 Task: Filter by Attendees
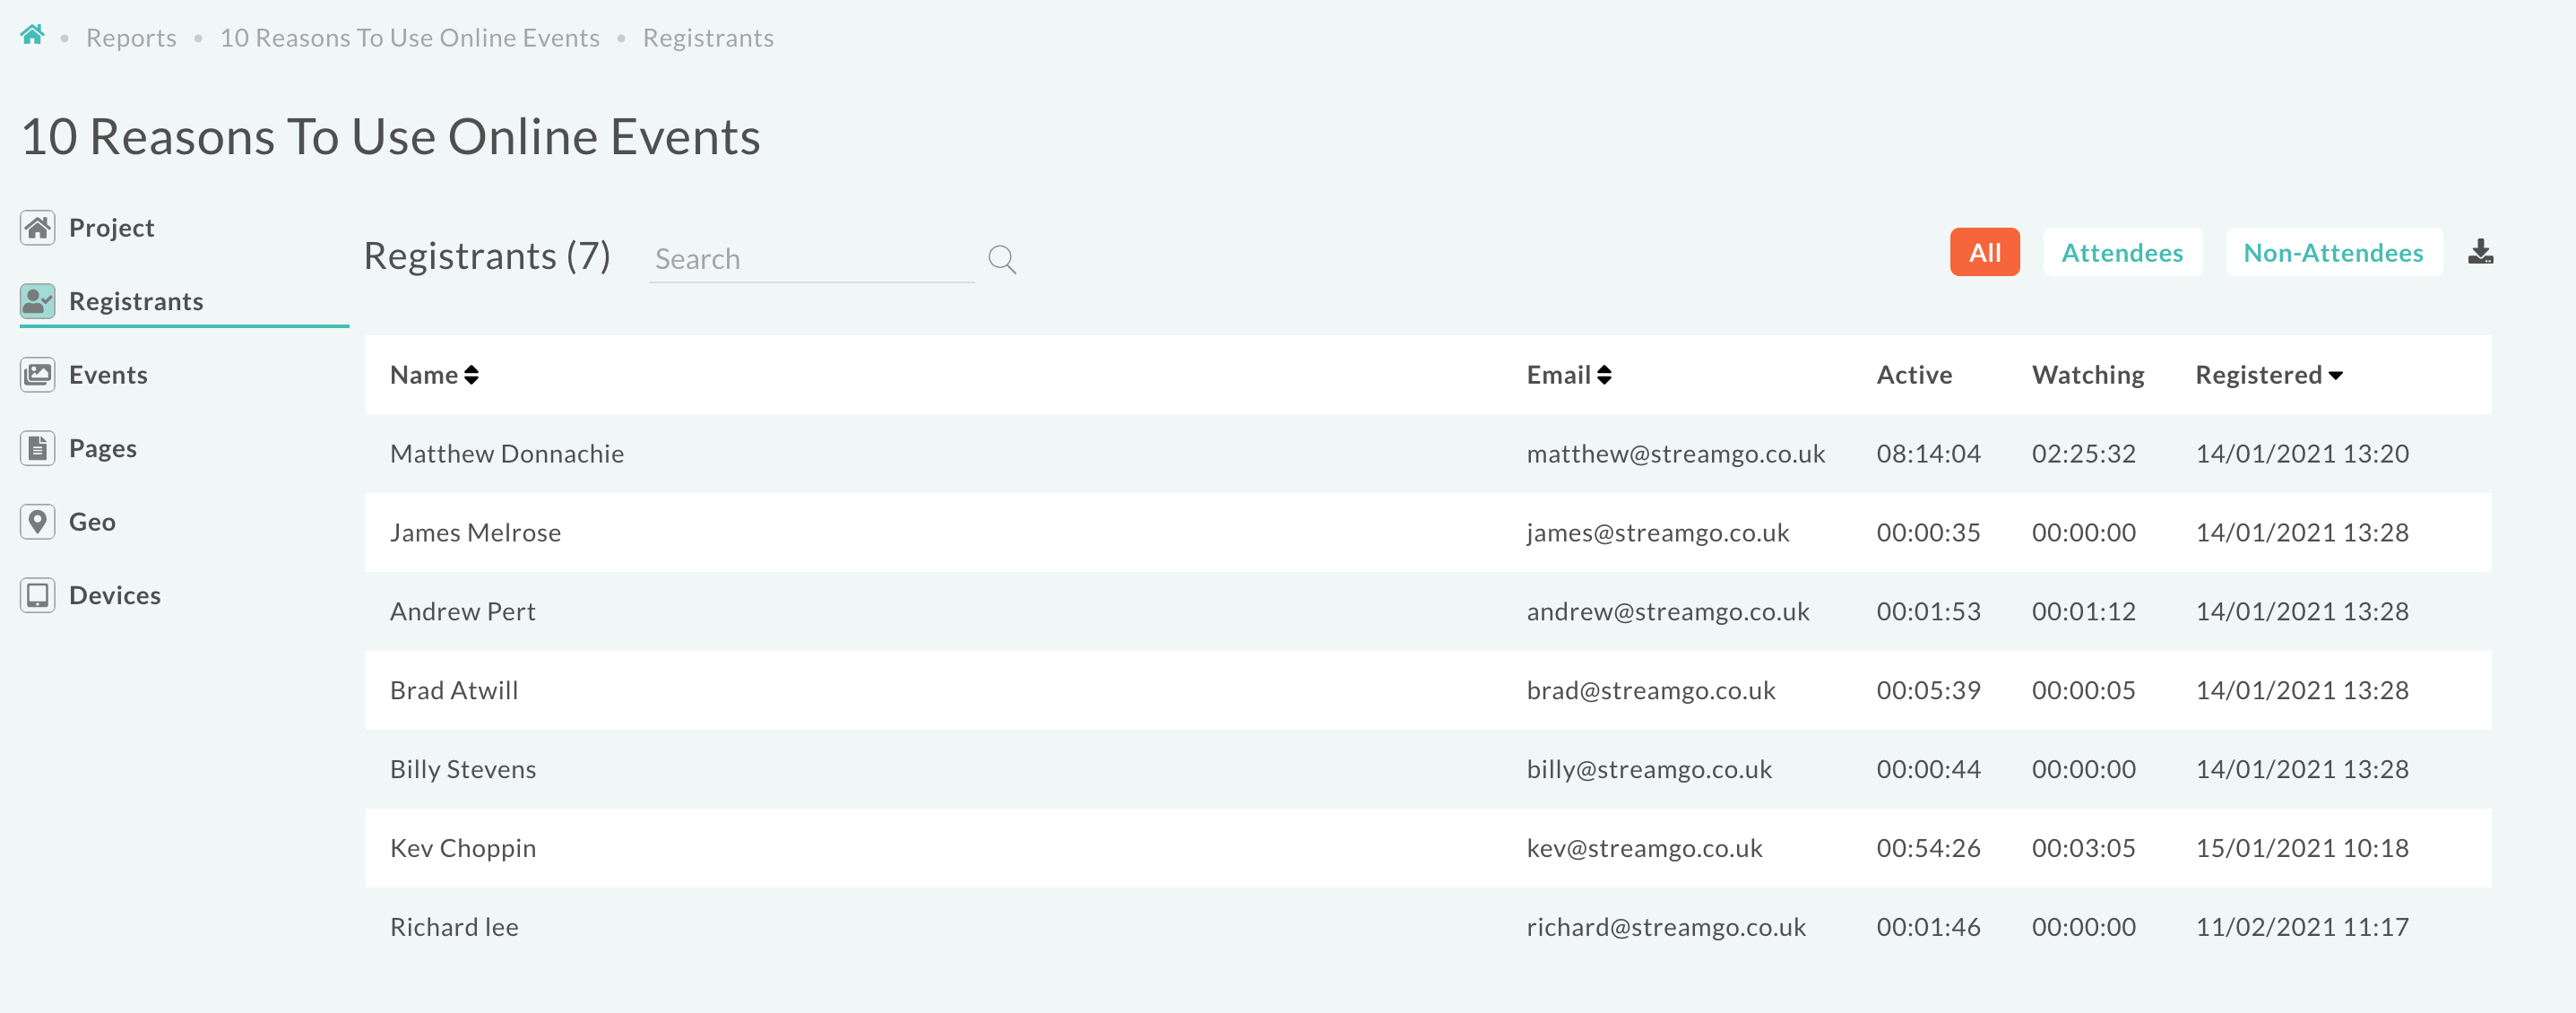(2122, 252)
